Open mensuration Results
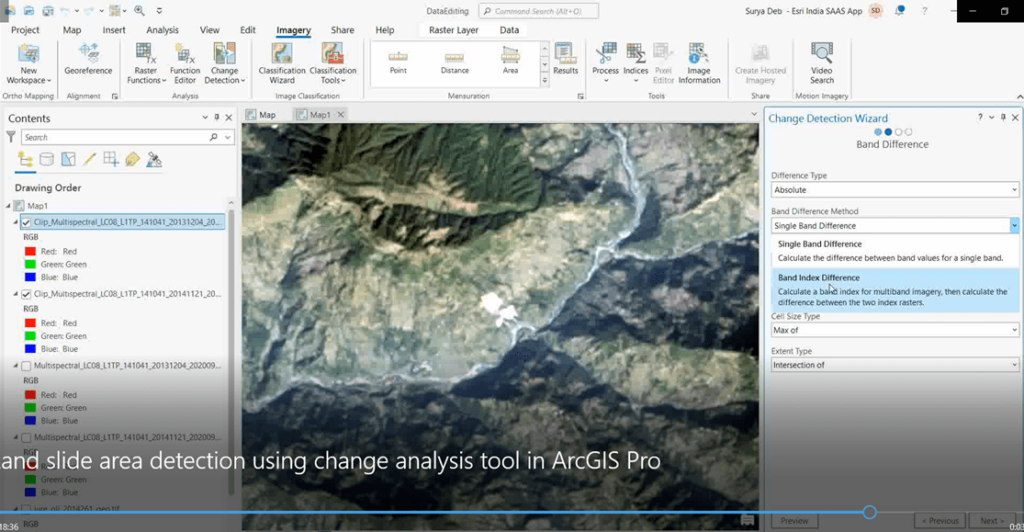The height and width of the screenshot is (532, 1024). point(566,59)
